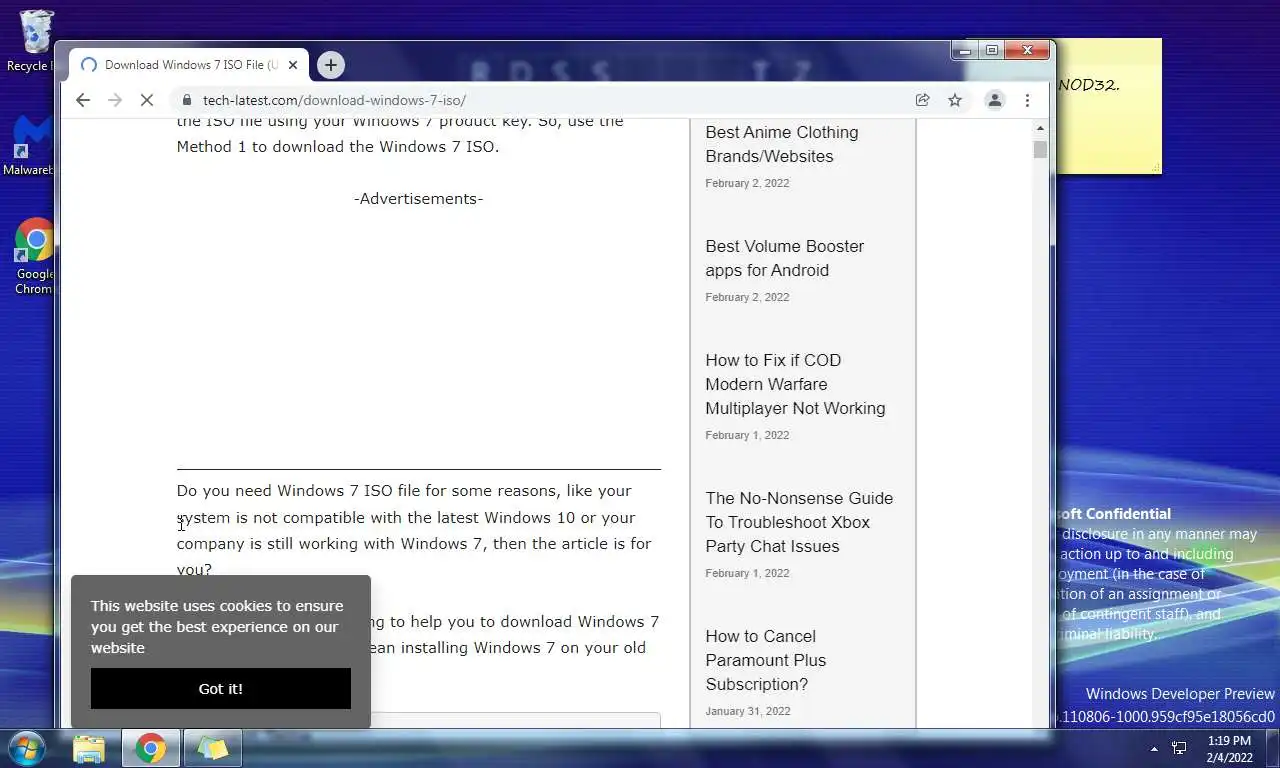Click the January 31, 2022 date
Image resolution: width=1280 pixels, height=768 pixels.
[x=747, y=711]
